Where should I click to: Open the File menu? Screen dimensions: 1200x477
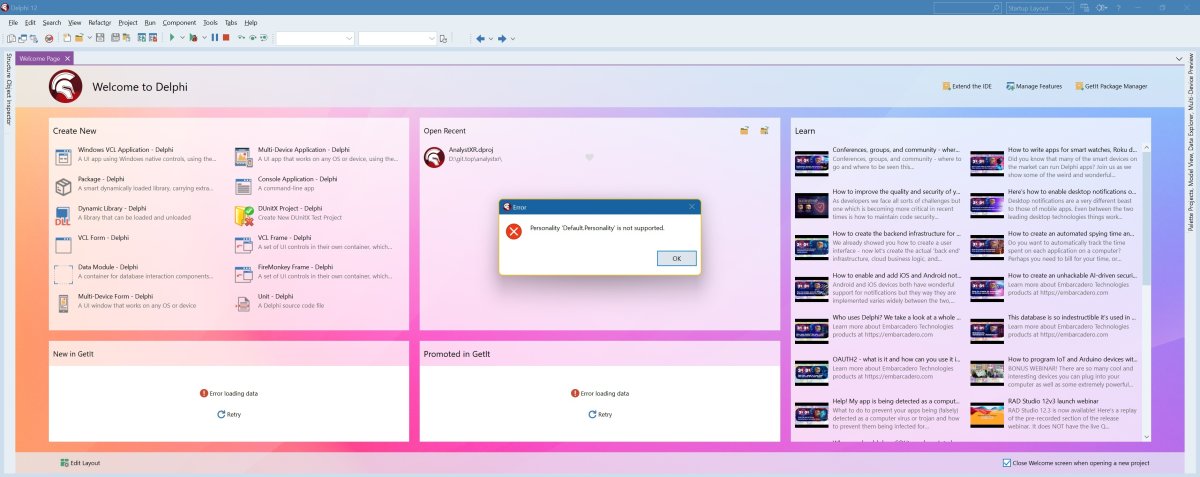[x=13, y=22]
